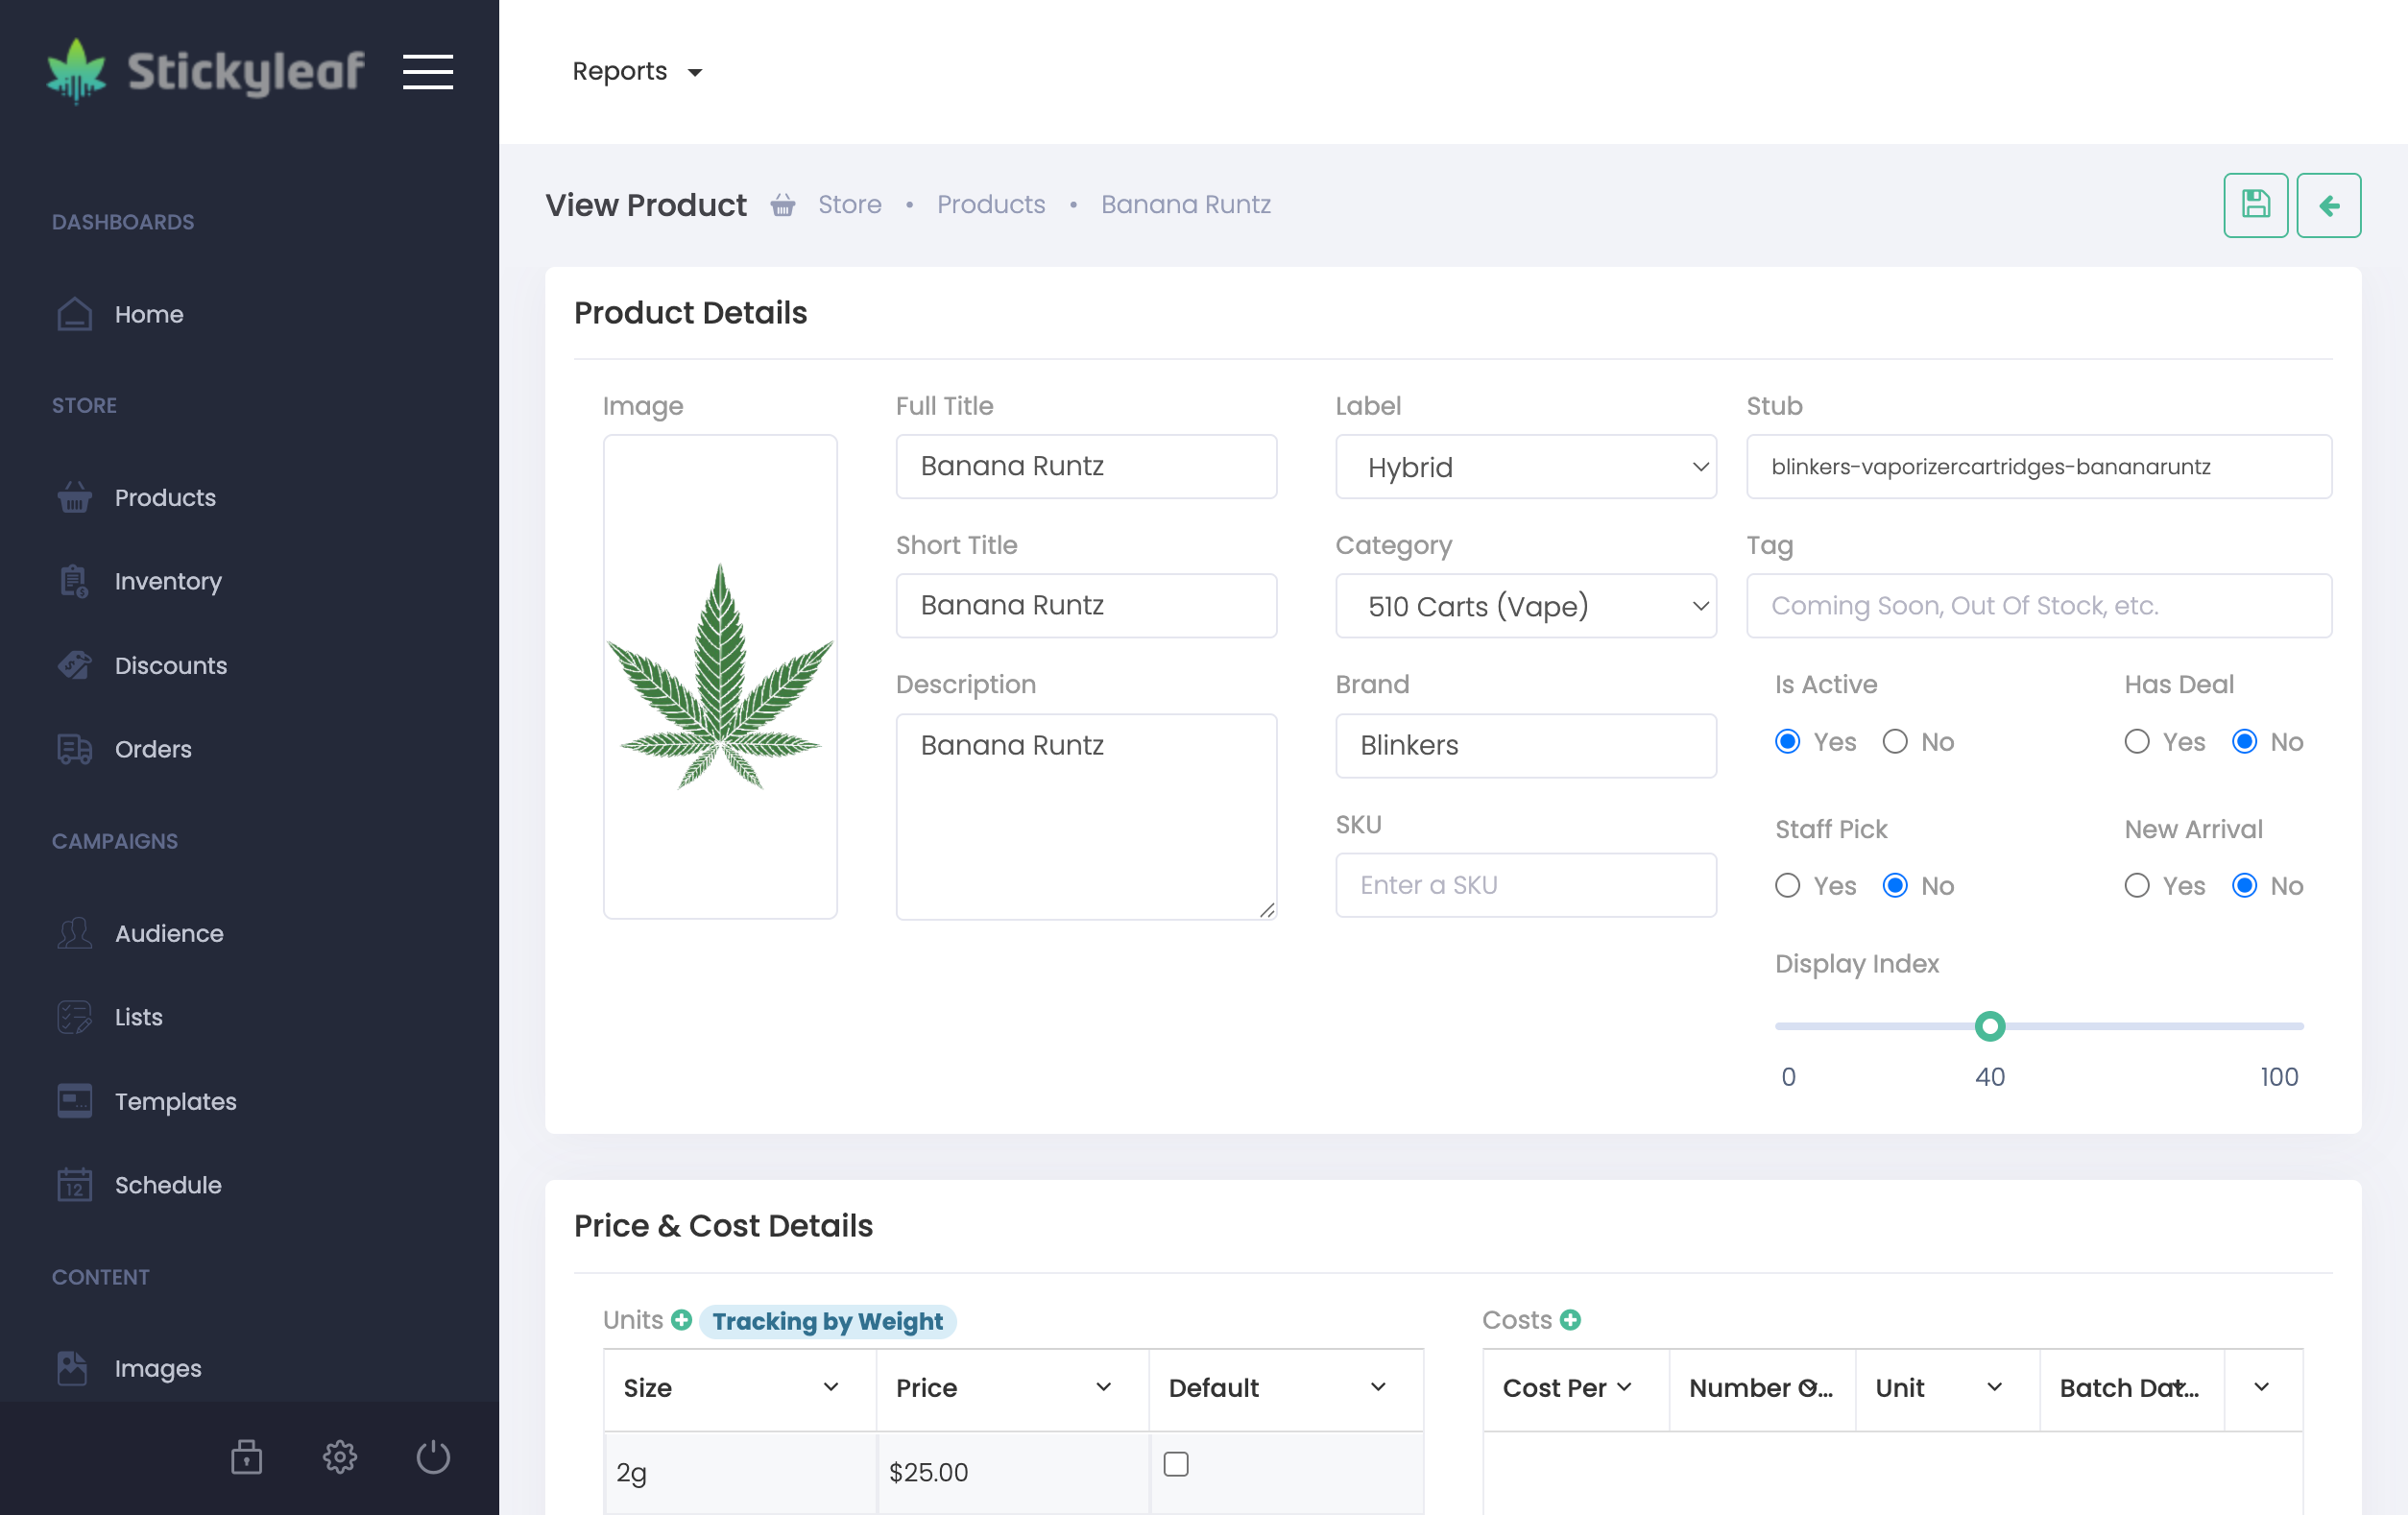Image resolution: width=2408 pixels, height=1515 pixels.
Task: Expand the Reports dropdown menu
Action: coord(637,72)
